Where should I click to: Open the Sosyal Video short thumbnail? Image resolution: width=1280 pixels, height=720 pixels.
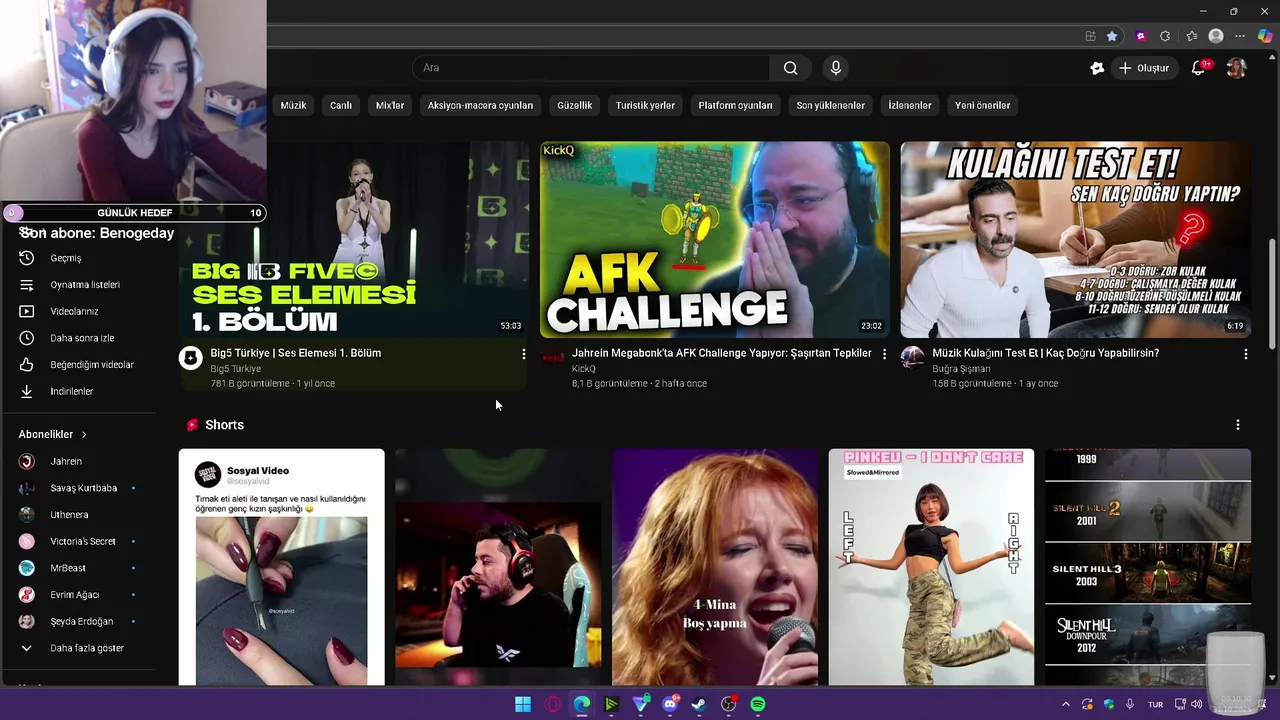coord(281,567)
